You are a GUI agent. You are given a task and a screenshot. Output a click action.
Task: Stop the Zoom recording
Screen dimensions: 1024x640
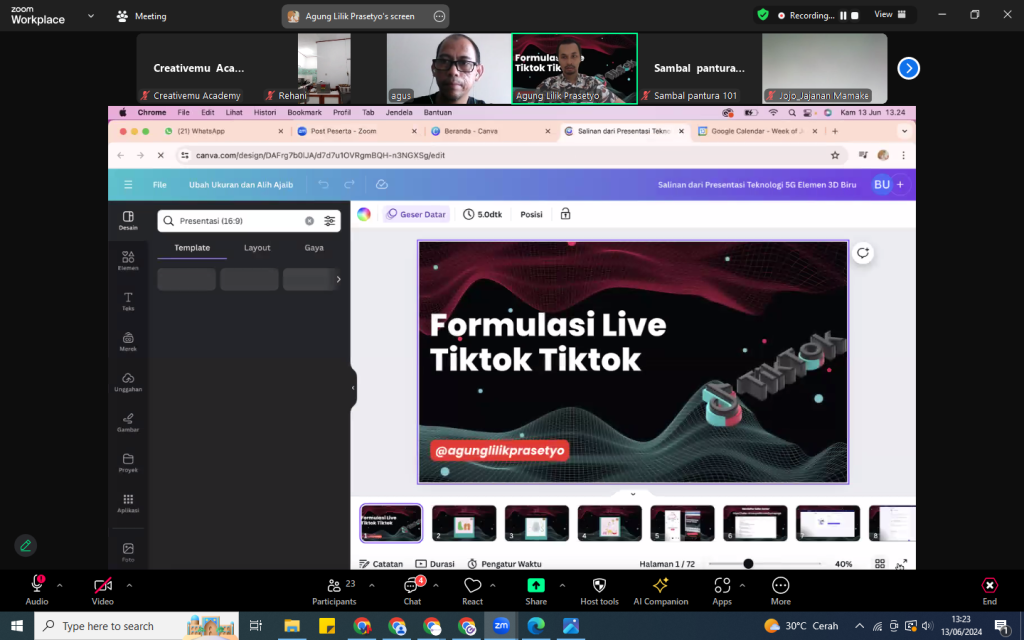point(854,15)
